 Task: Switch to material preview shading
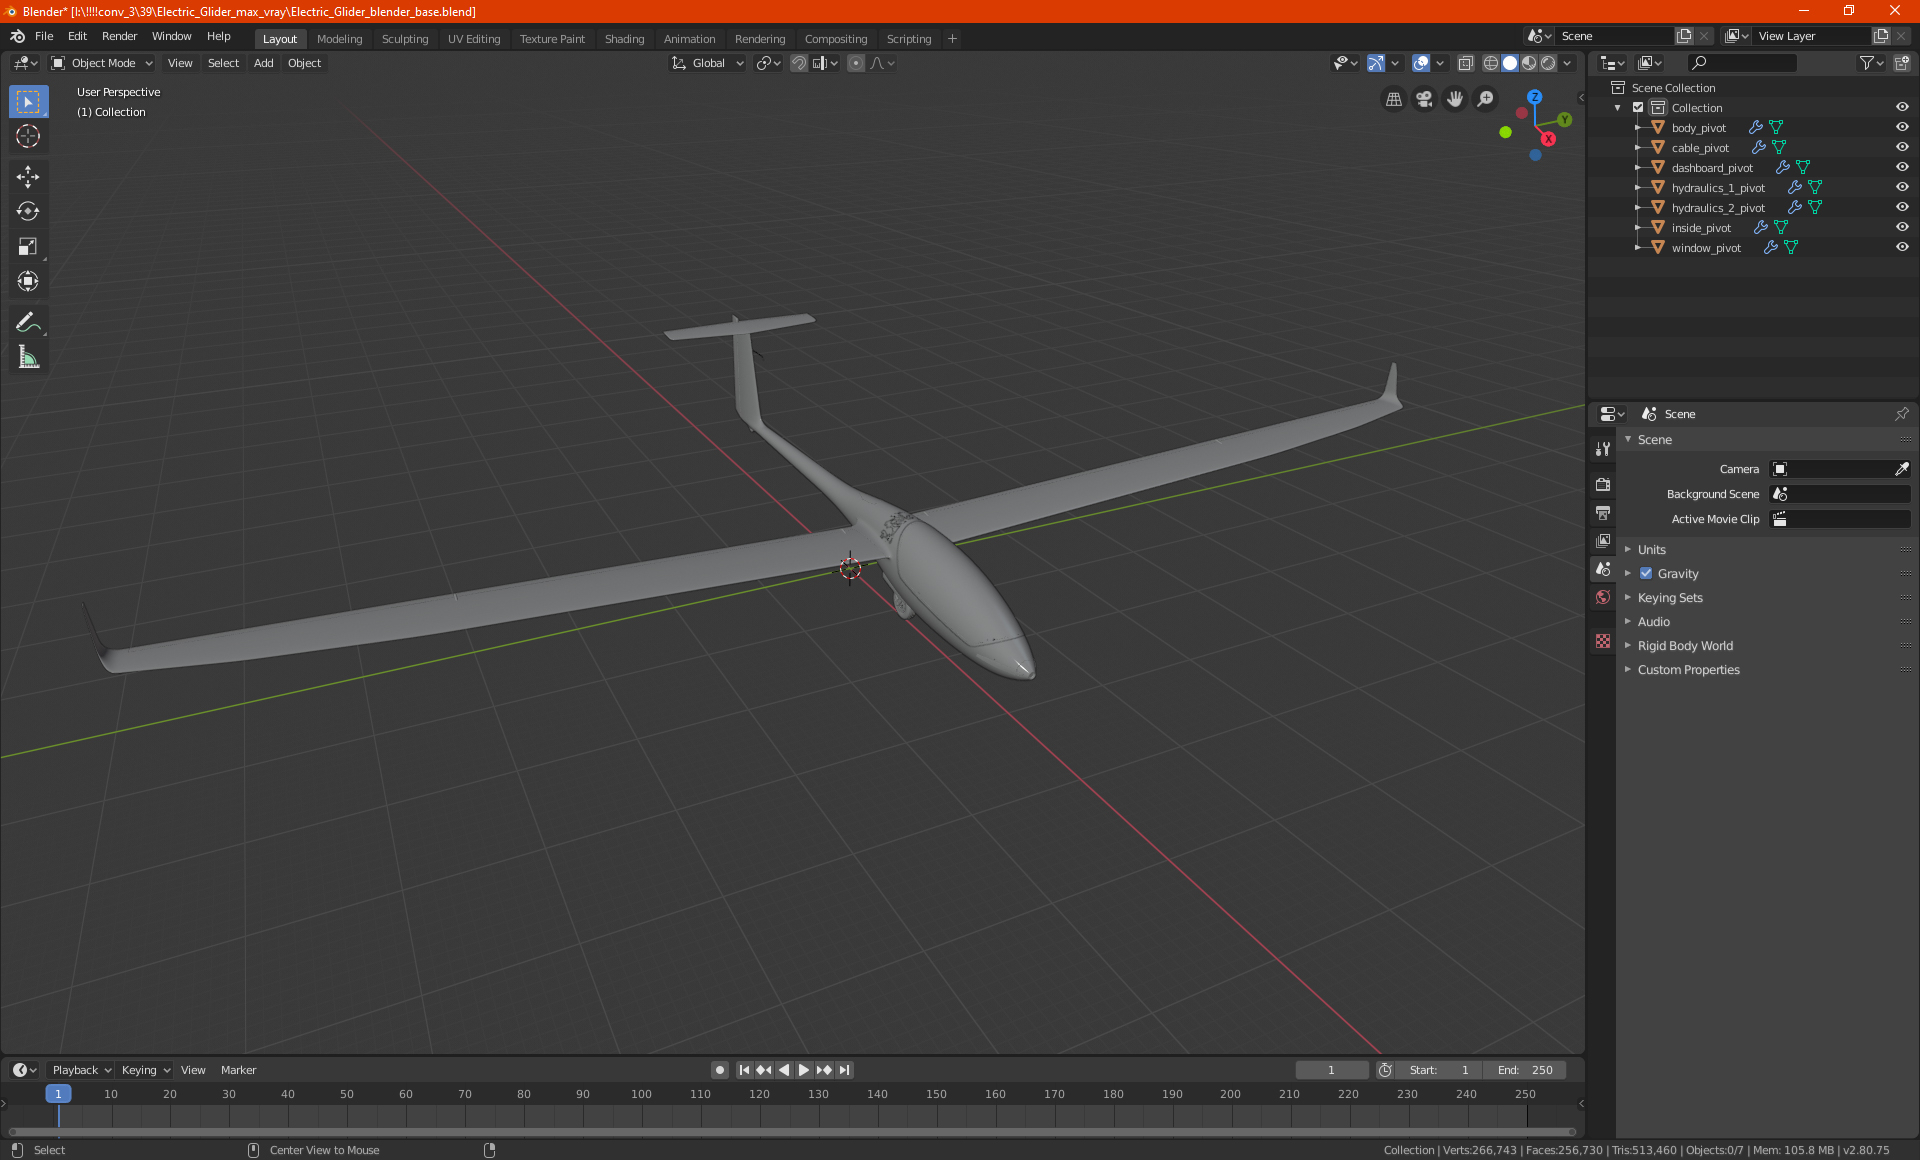tap(1529, 63)
